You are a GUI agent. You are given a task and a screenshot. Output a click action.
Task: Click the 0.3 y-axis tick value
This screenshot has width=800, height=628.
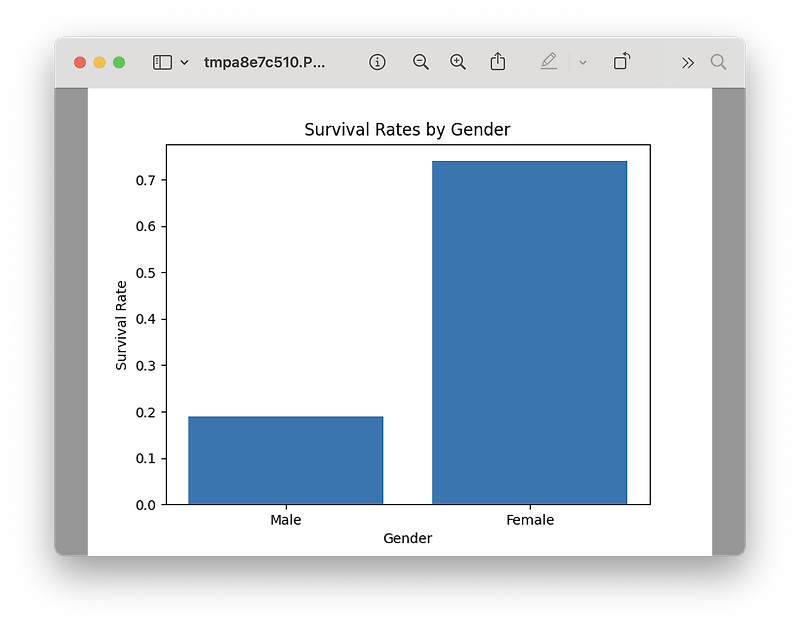point(145,366)
